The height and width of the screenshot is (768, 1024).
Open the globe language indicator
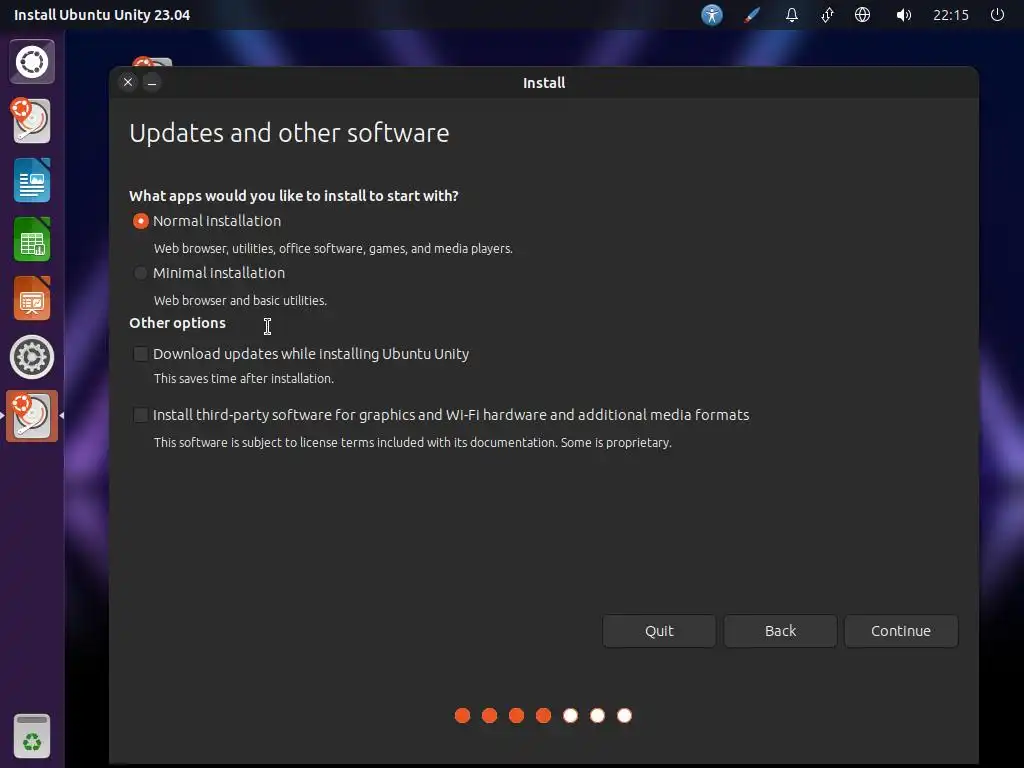pyautogui.click(x=862, y=14)
